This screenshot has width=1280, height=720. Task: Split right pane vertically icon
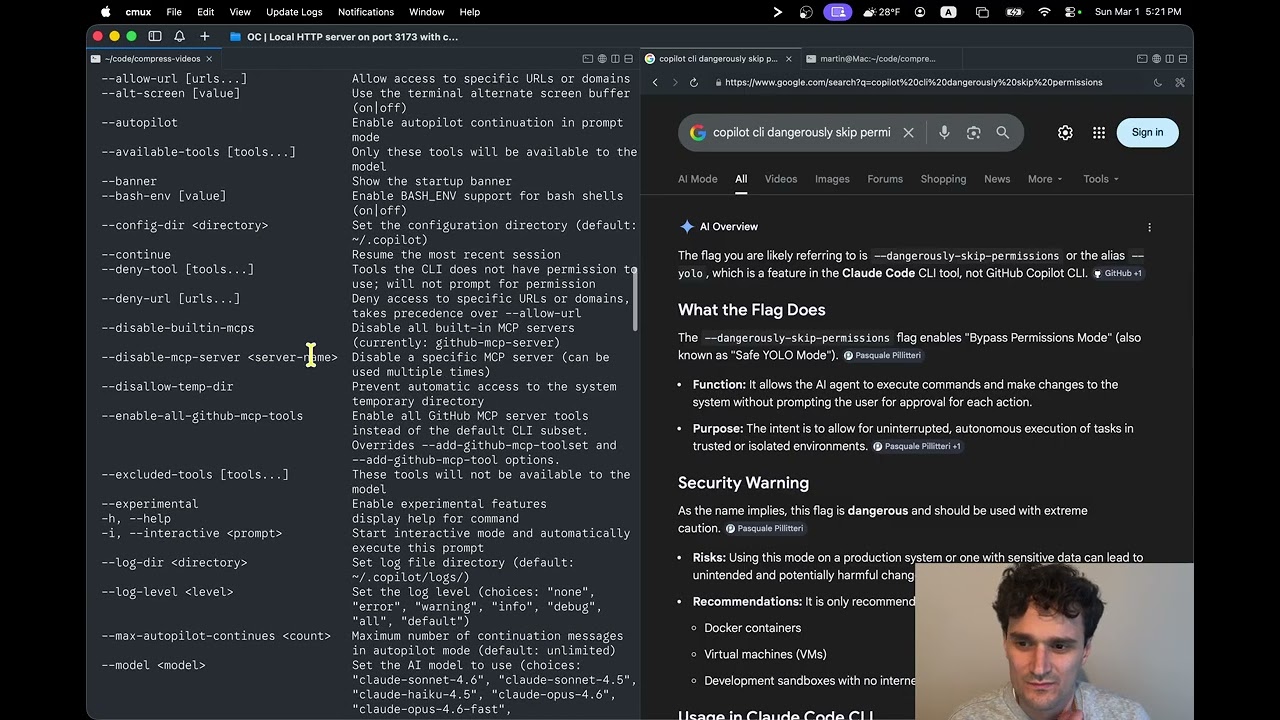pyautogui.click(x=1170, y=59)
